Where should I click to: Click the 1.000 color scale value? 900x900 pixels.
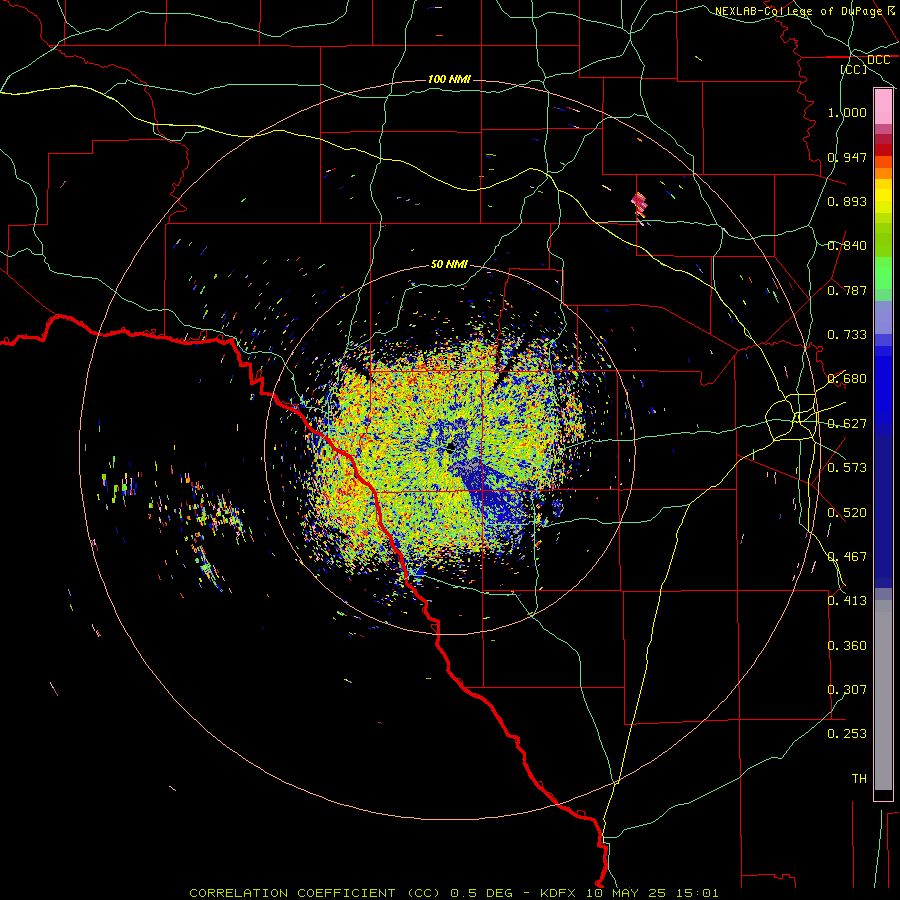pyautogui.click(x=847, y=112)
